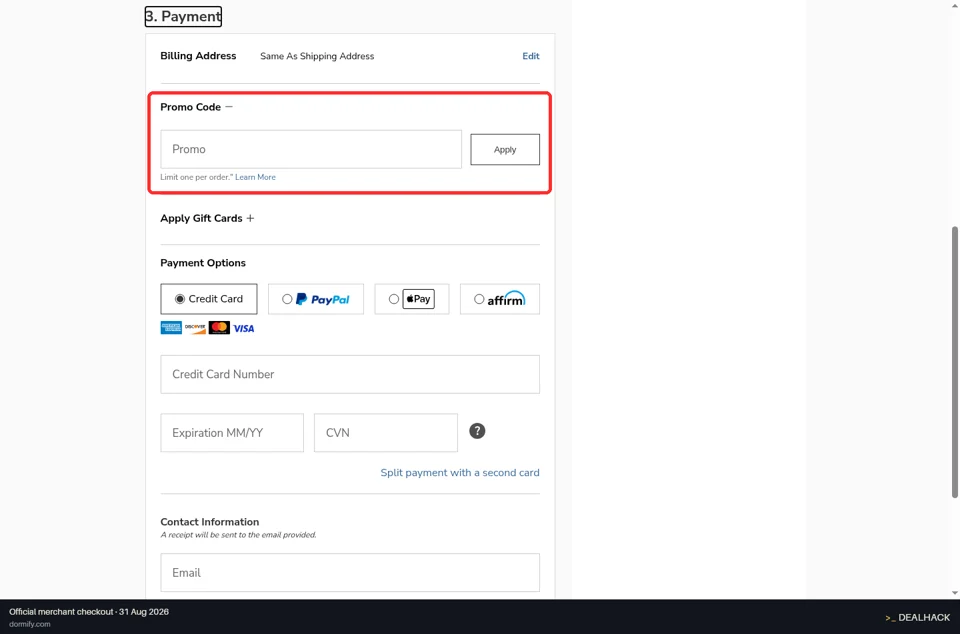960x634 pixels.
Task: Click the Same As Shipping Address text
Action: 317,56
